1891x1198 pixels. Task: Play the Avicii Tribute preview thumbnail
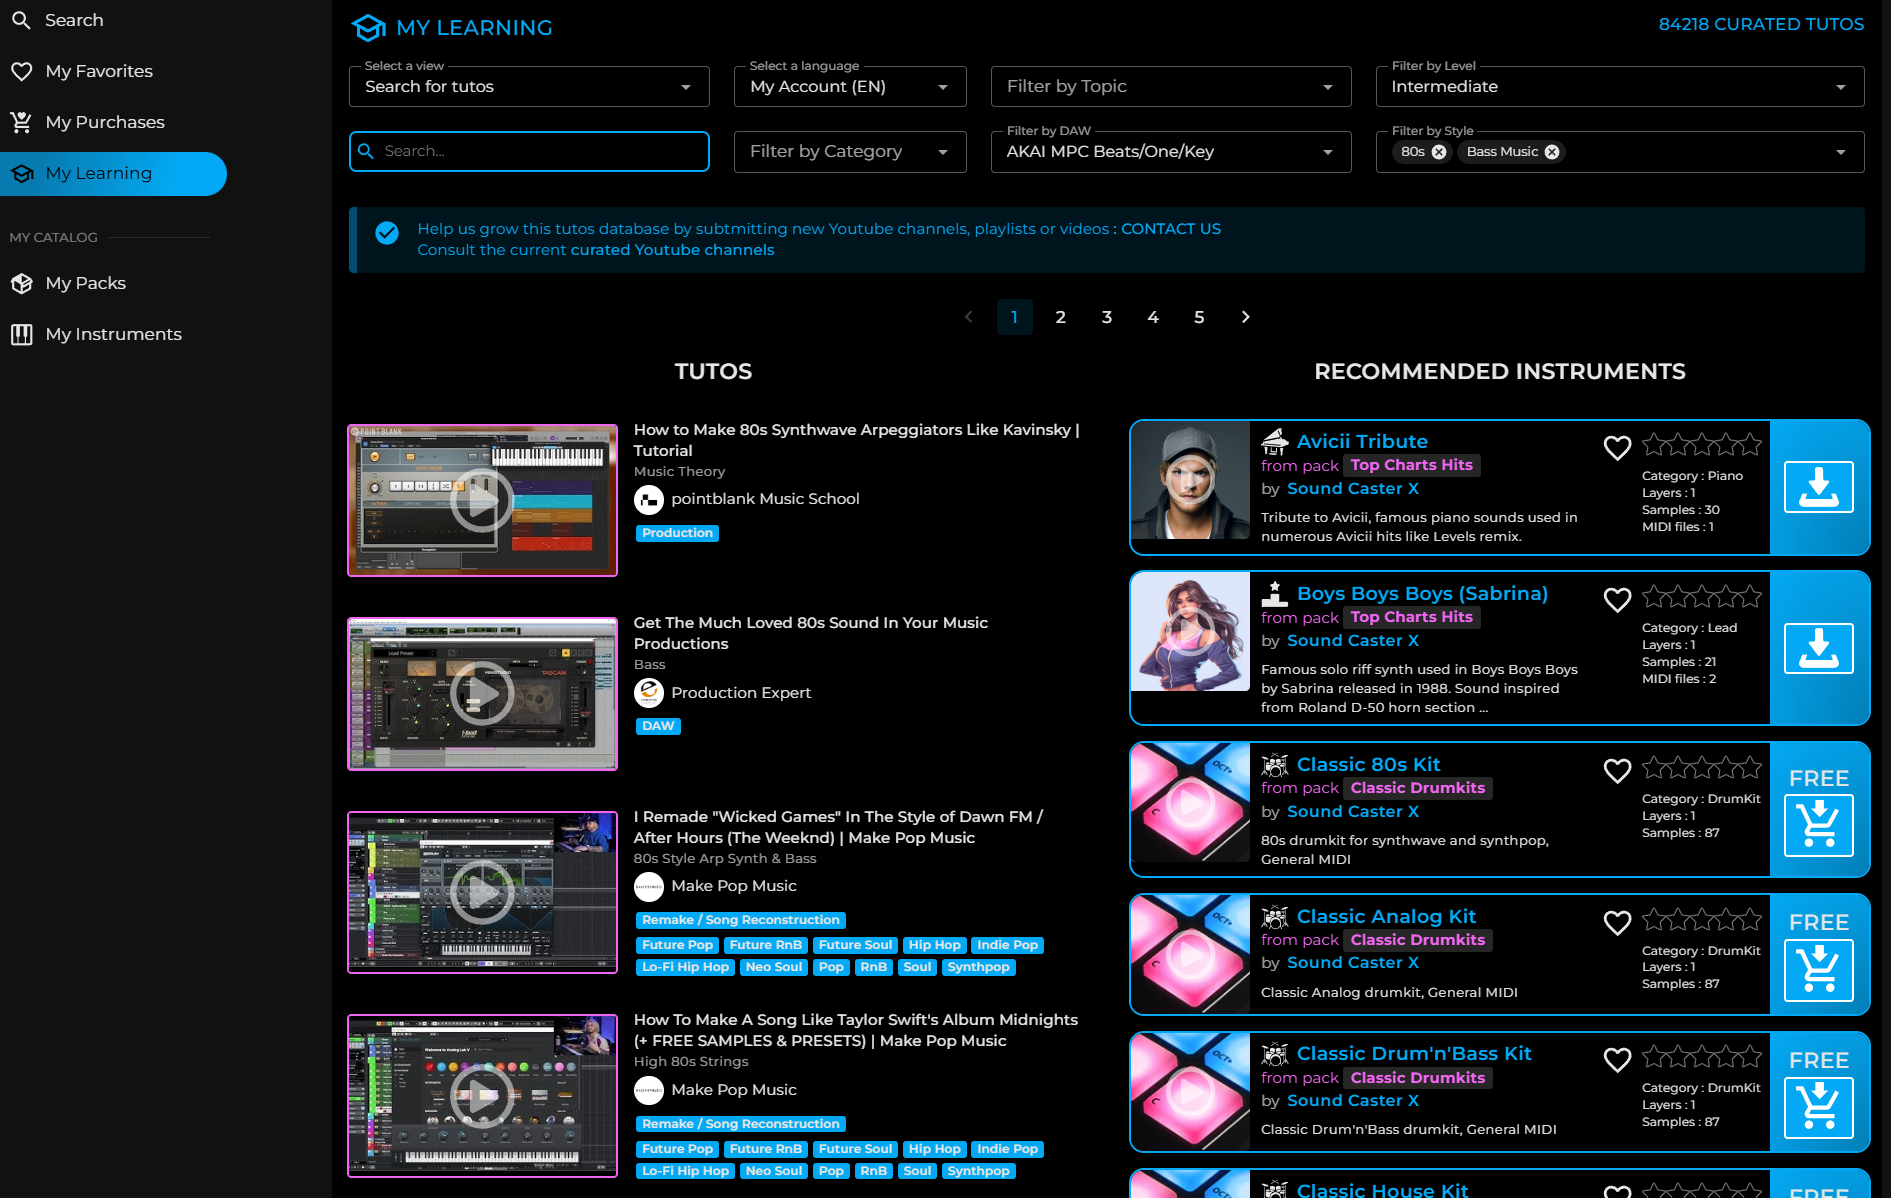coord(1190,481)
